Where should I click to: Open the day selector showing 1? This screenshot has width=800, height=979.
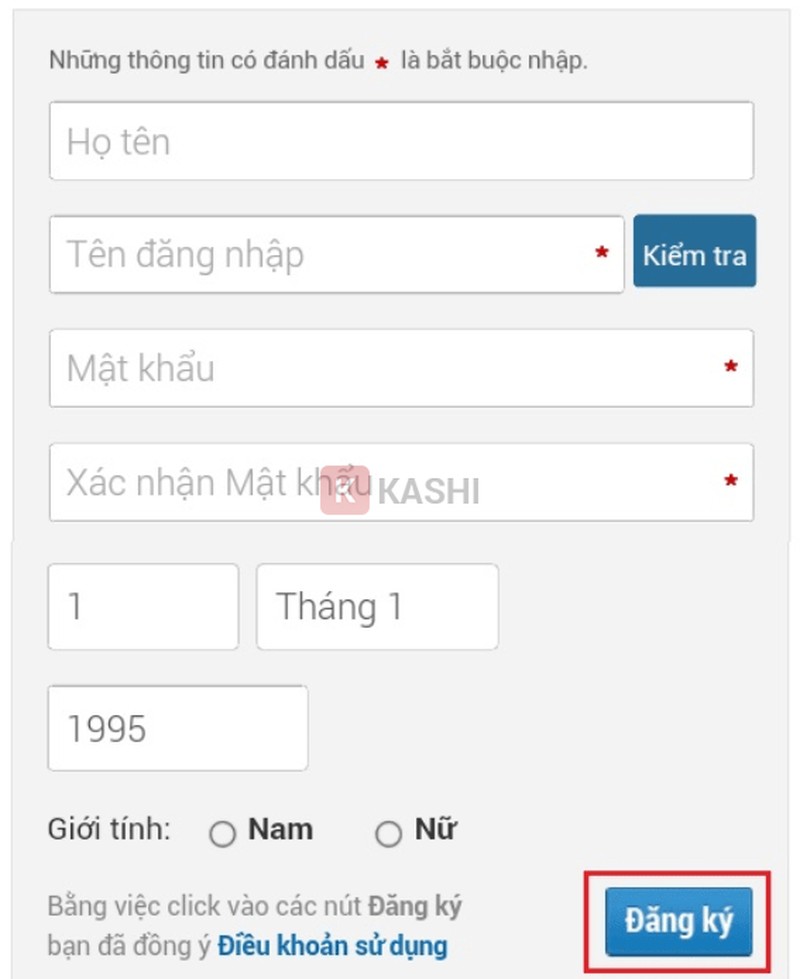coord(143,607)
